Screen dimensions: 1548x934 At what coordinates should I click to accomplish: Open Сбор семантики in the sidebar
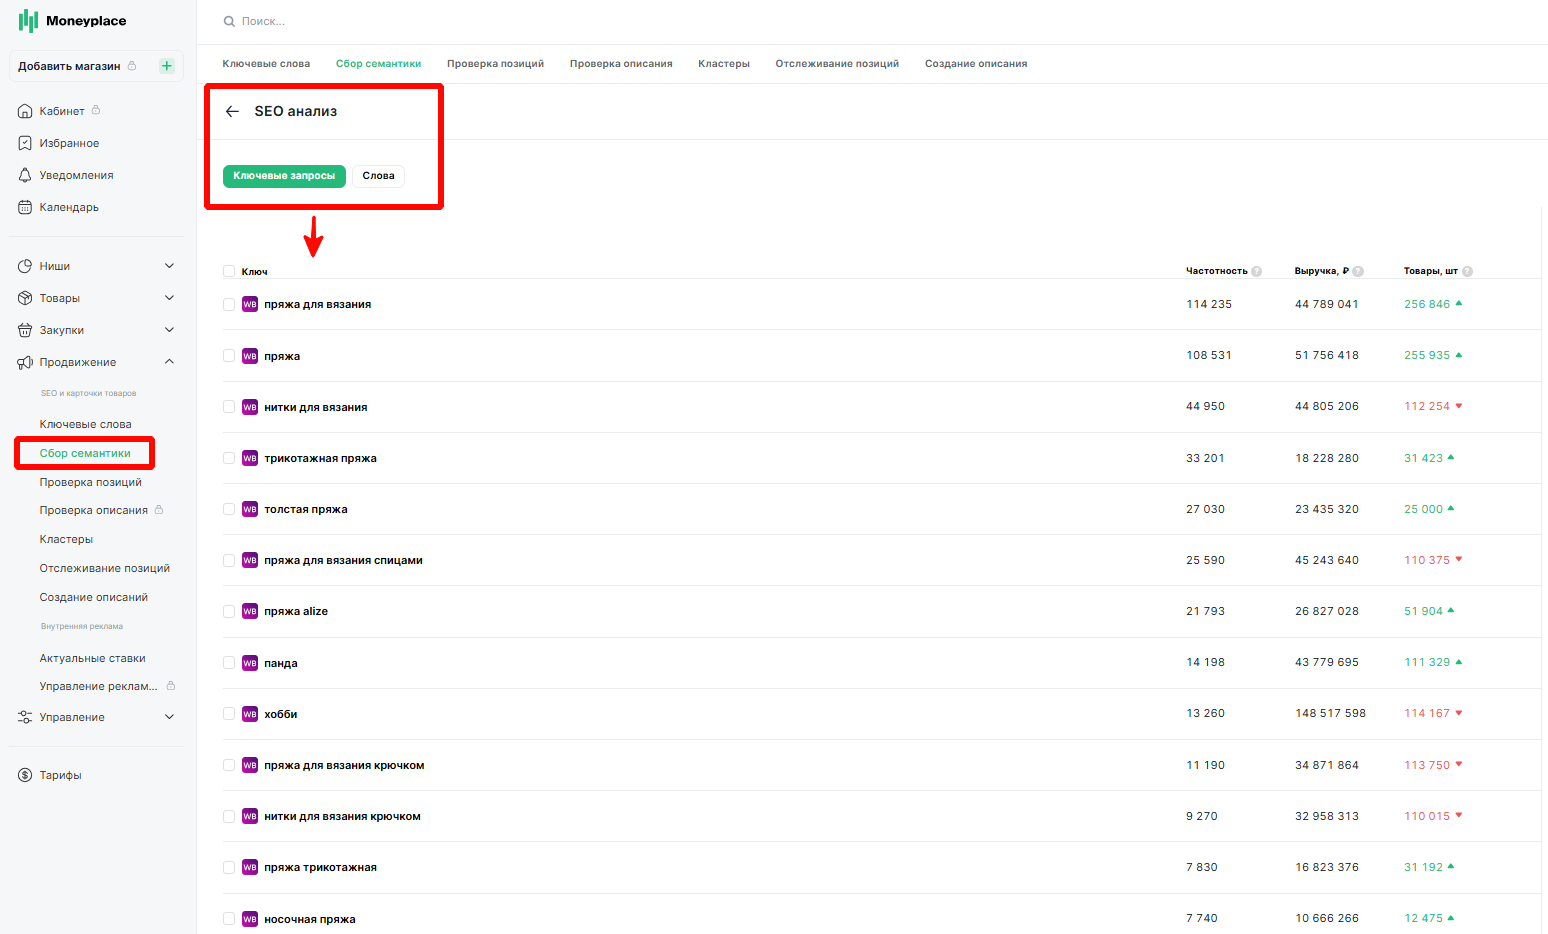[85, 453]
